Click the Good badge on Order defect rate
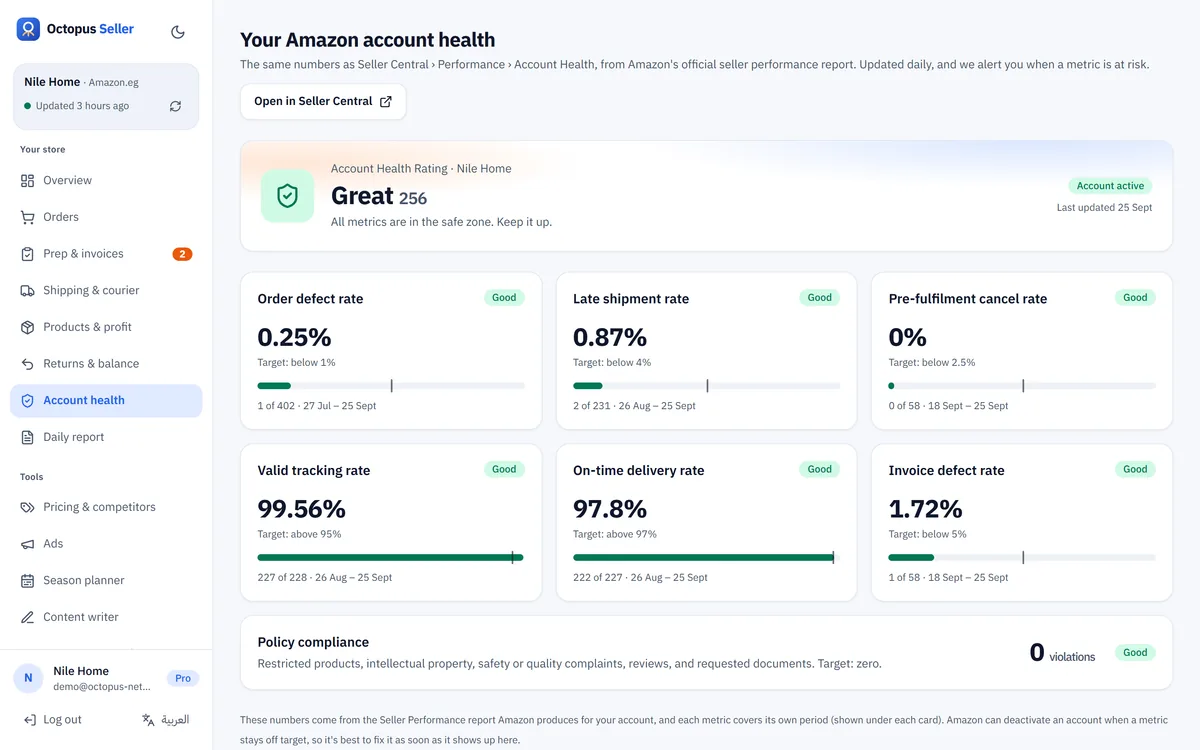Screen dimensions: 1200x750 [x=504, y=297]
